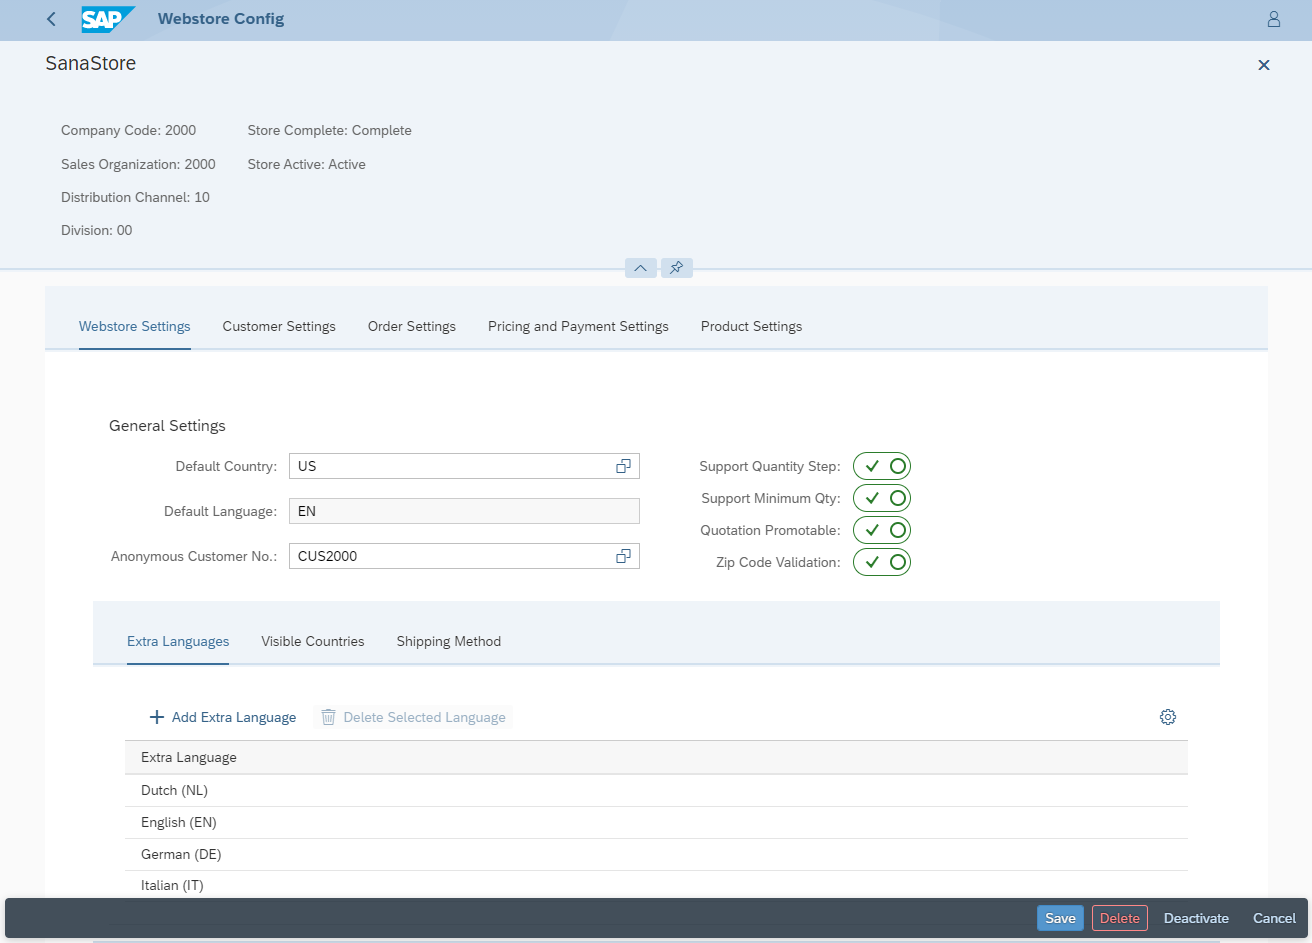Screen dimensions: 1312x943
Task: Click the trash icon for delete language
Action: tap(328, 717)
